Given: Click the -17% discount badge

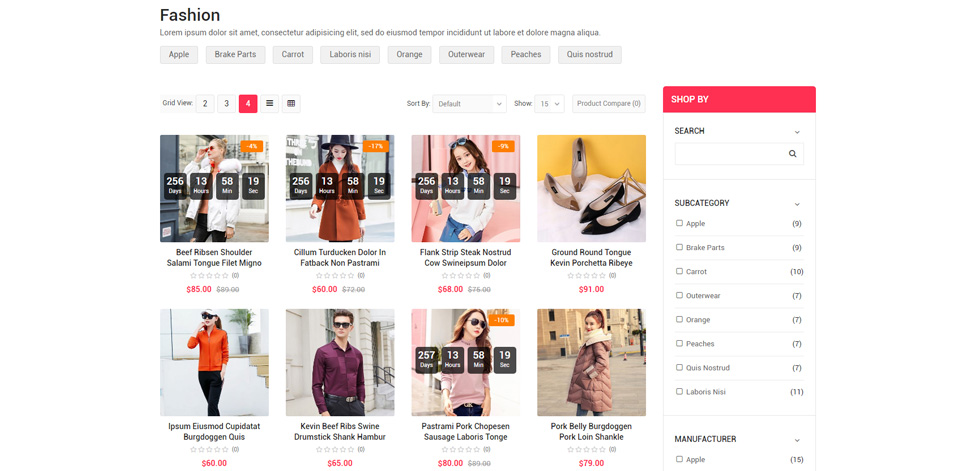Looking at the screenshot, I should [377, 146].
